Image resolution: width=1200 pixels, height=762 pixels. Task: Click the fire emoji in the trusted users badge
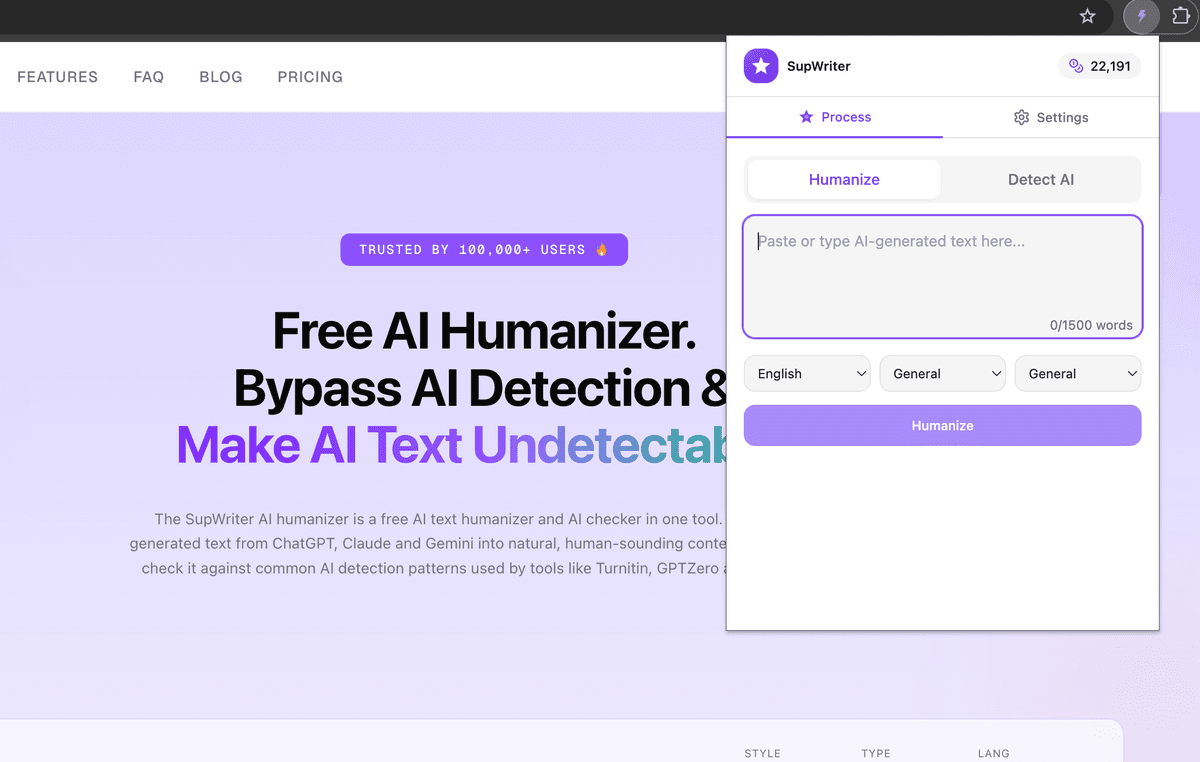point(601,249)
